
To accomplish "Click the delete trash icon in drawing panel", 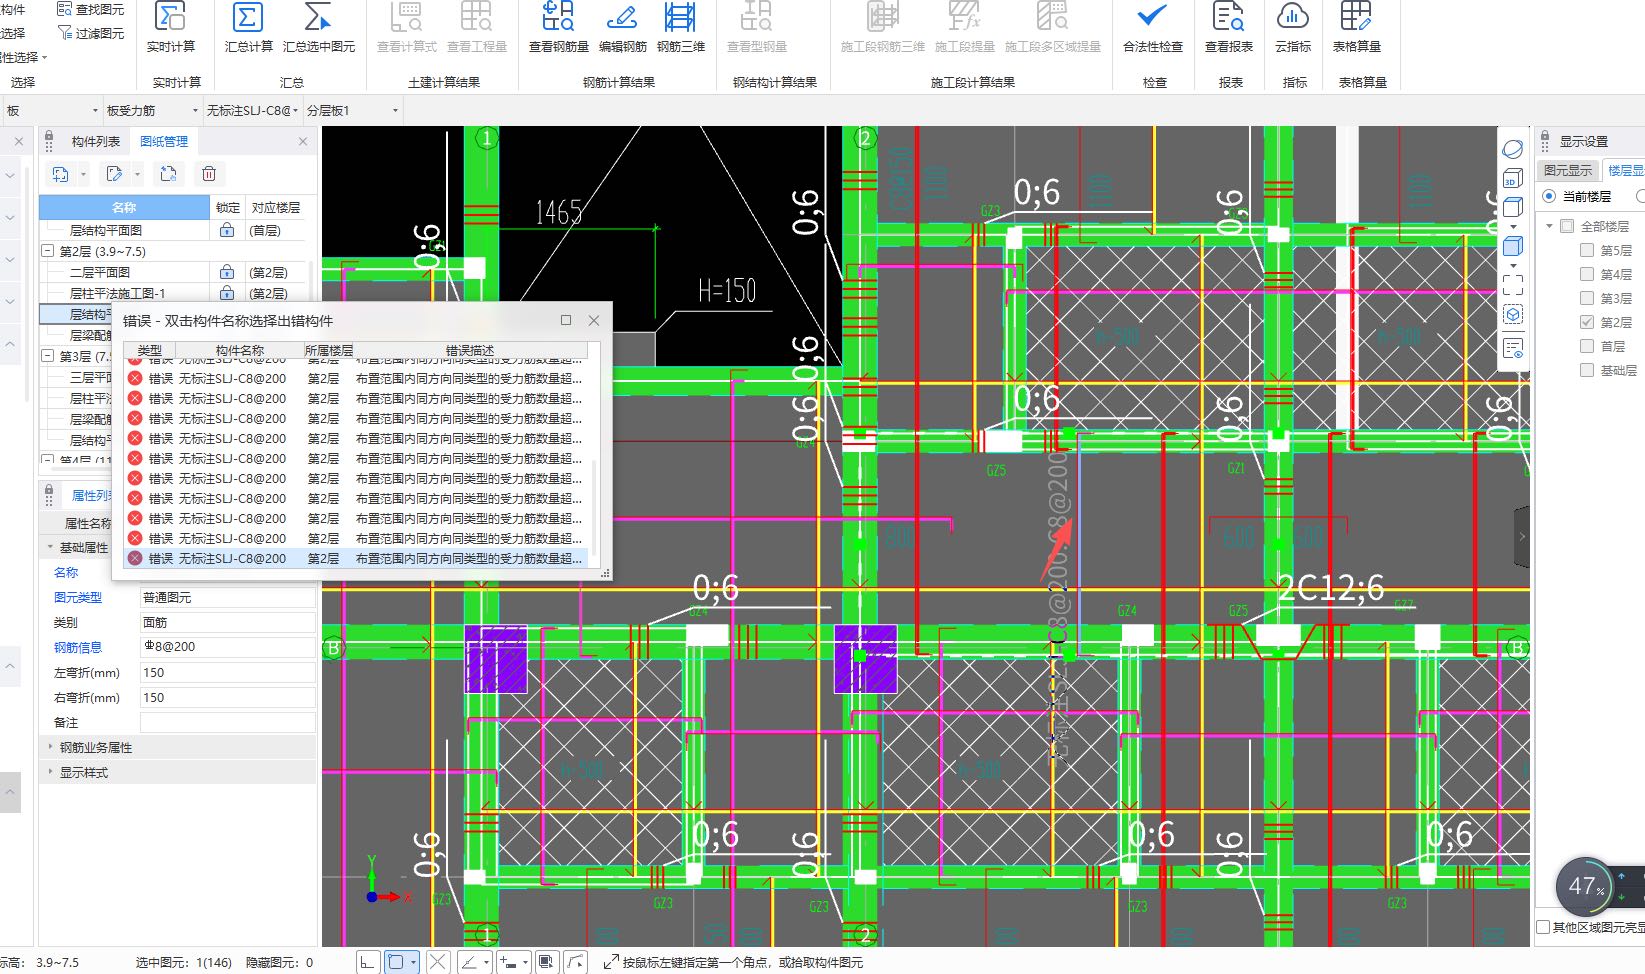I will click(209, 174).
